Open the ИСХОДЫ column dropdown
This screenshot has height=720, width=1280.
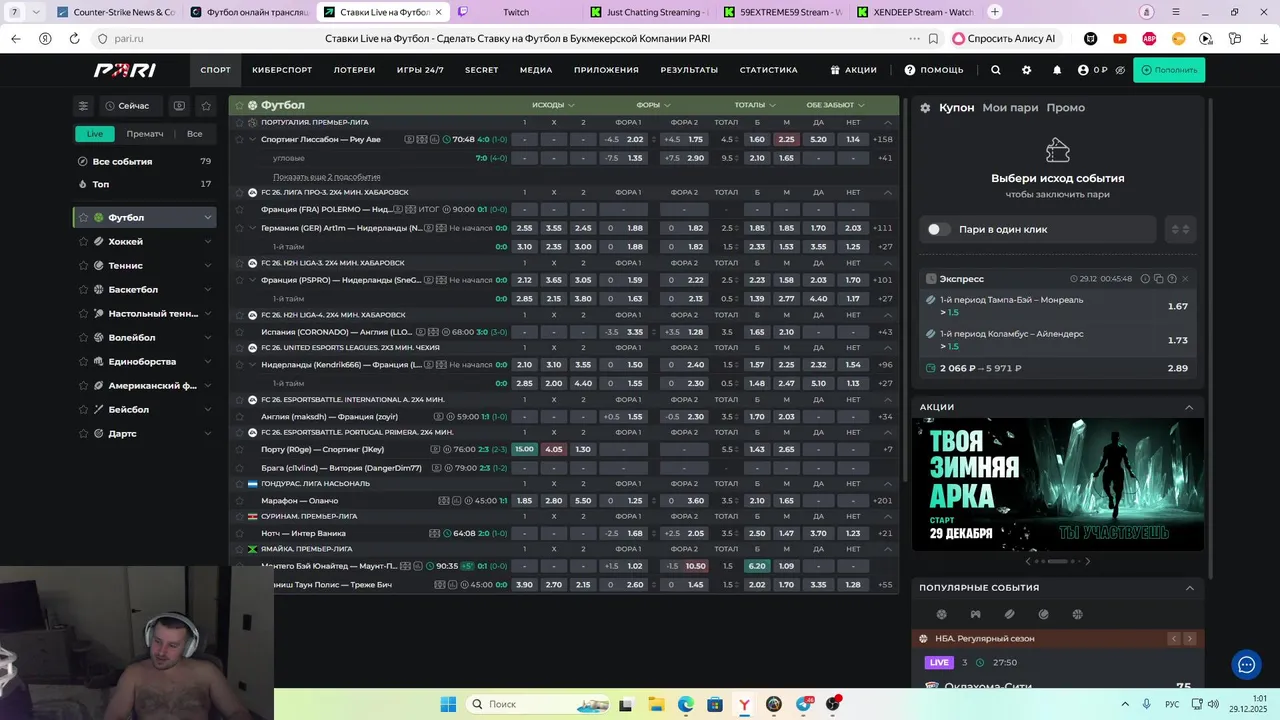[553, 105]
